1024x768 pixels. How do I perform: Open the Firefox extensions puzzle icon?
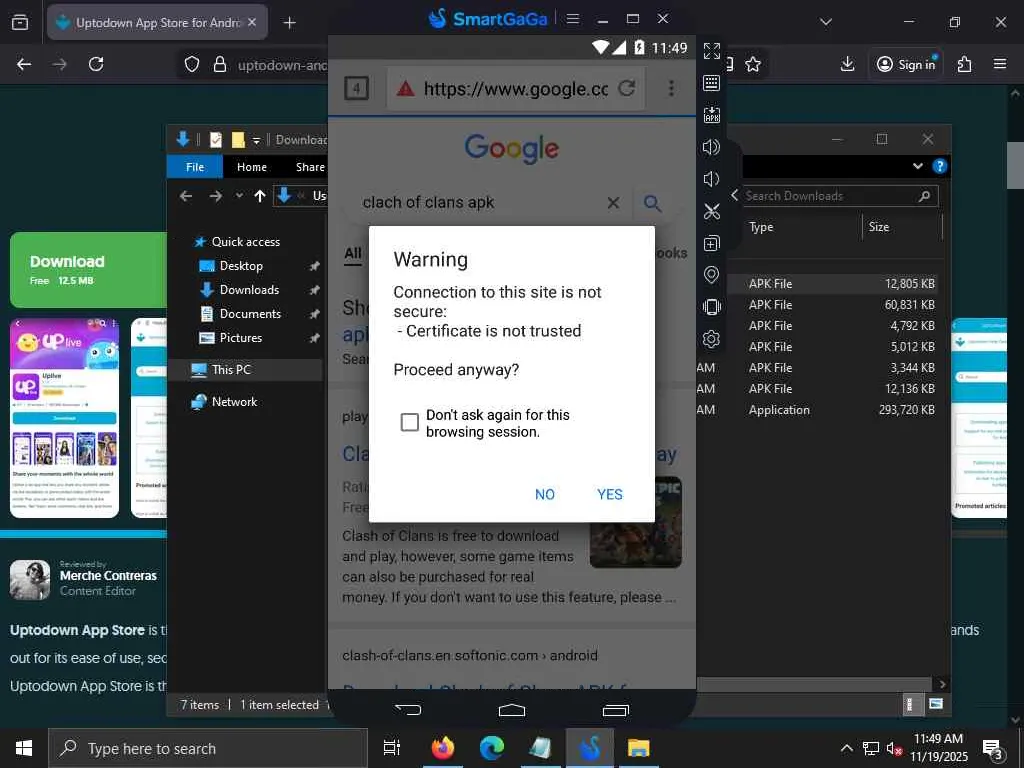(964, 64)
